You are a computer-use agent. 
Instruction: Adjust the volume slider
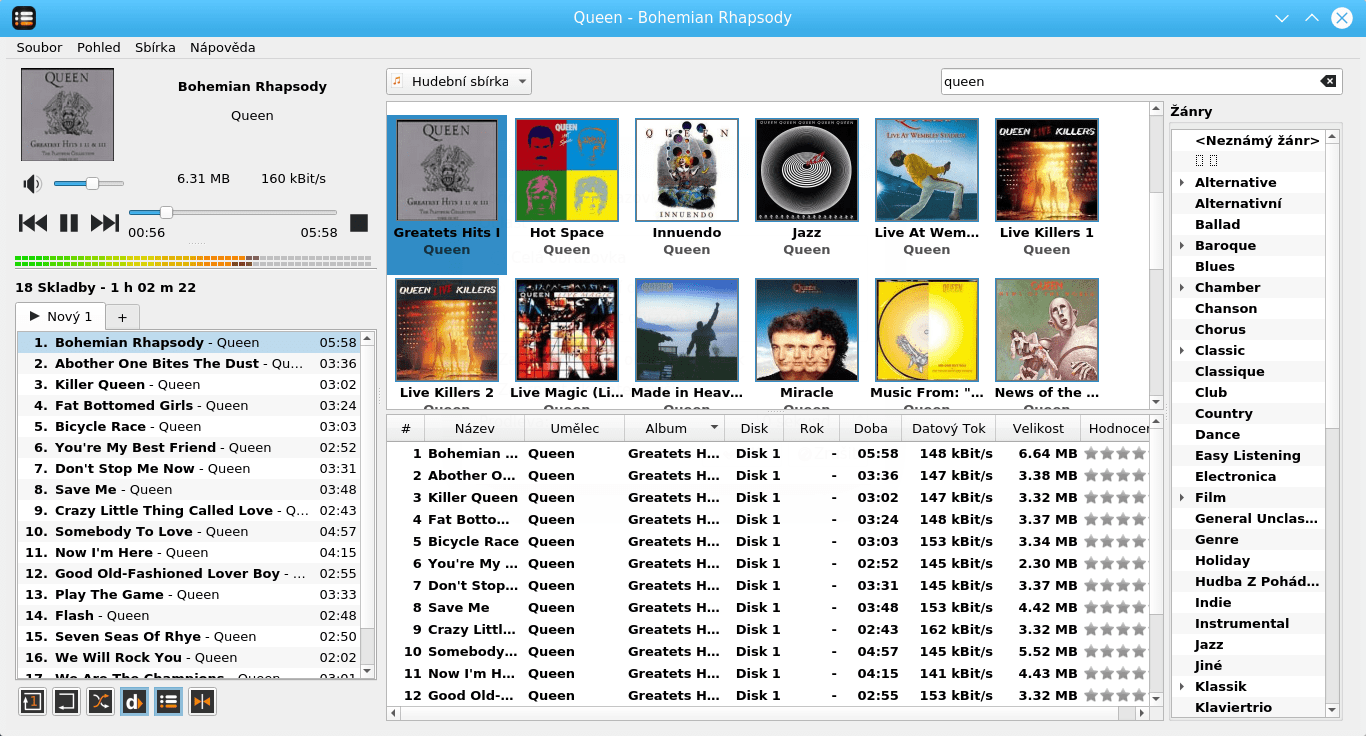click(x=90, y=183)
